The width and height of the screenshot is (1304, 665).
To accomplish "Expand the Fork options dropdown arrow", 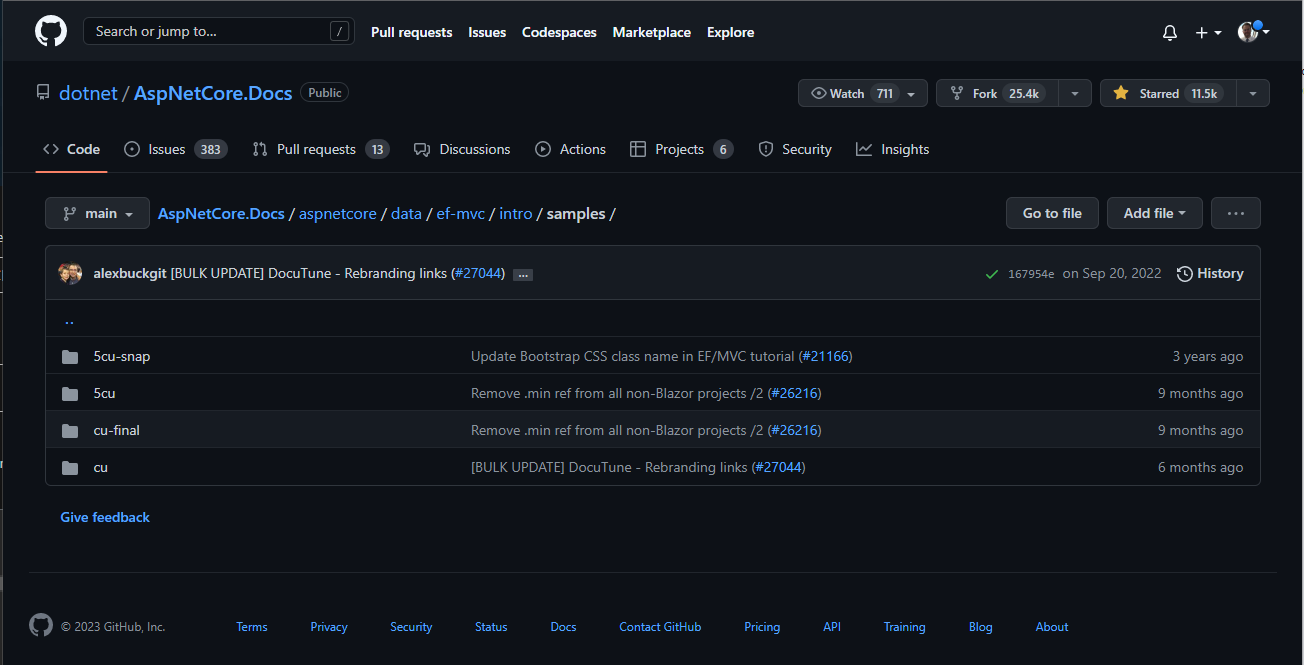I will pyautogui.click(x=1075, y=93).
